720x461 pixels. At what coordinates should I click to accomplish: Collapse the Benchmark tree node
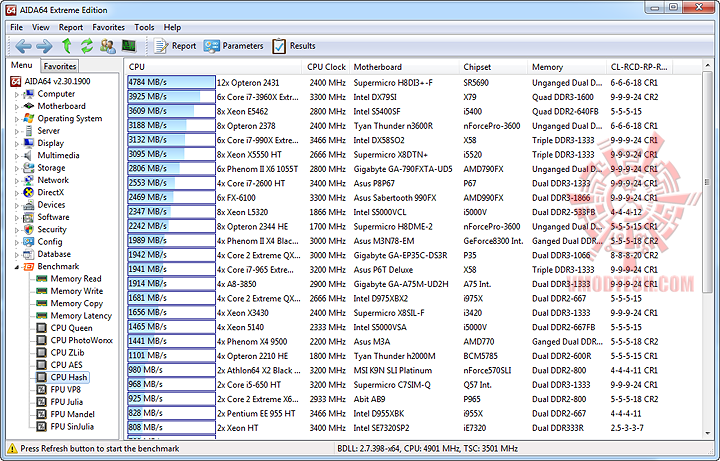coord(17,267)
